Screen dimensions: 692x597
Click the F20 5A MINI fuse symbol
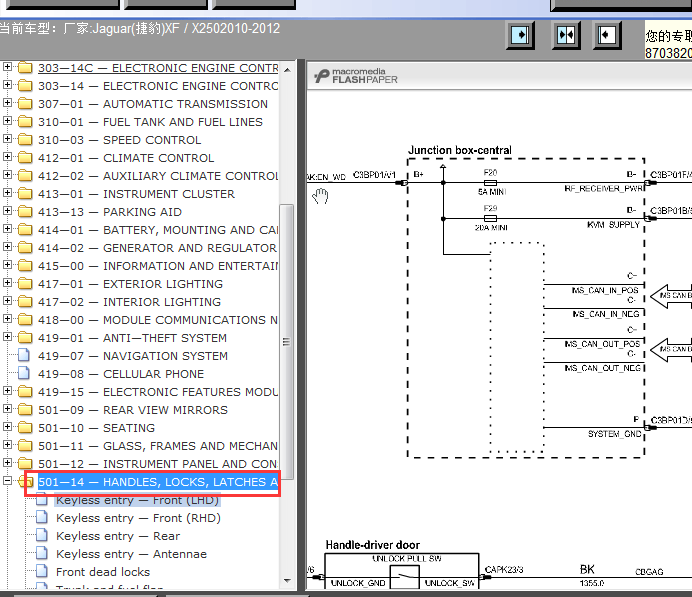(x=490, y=183)
